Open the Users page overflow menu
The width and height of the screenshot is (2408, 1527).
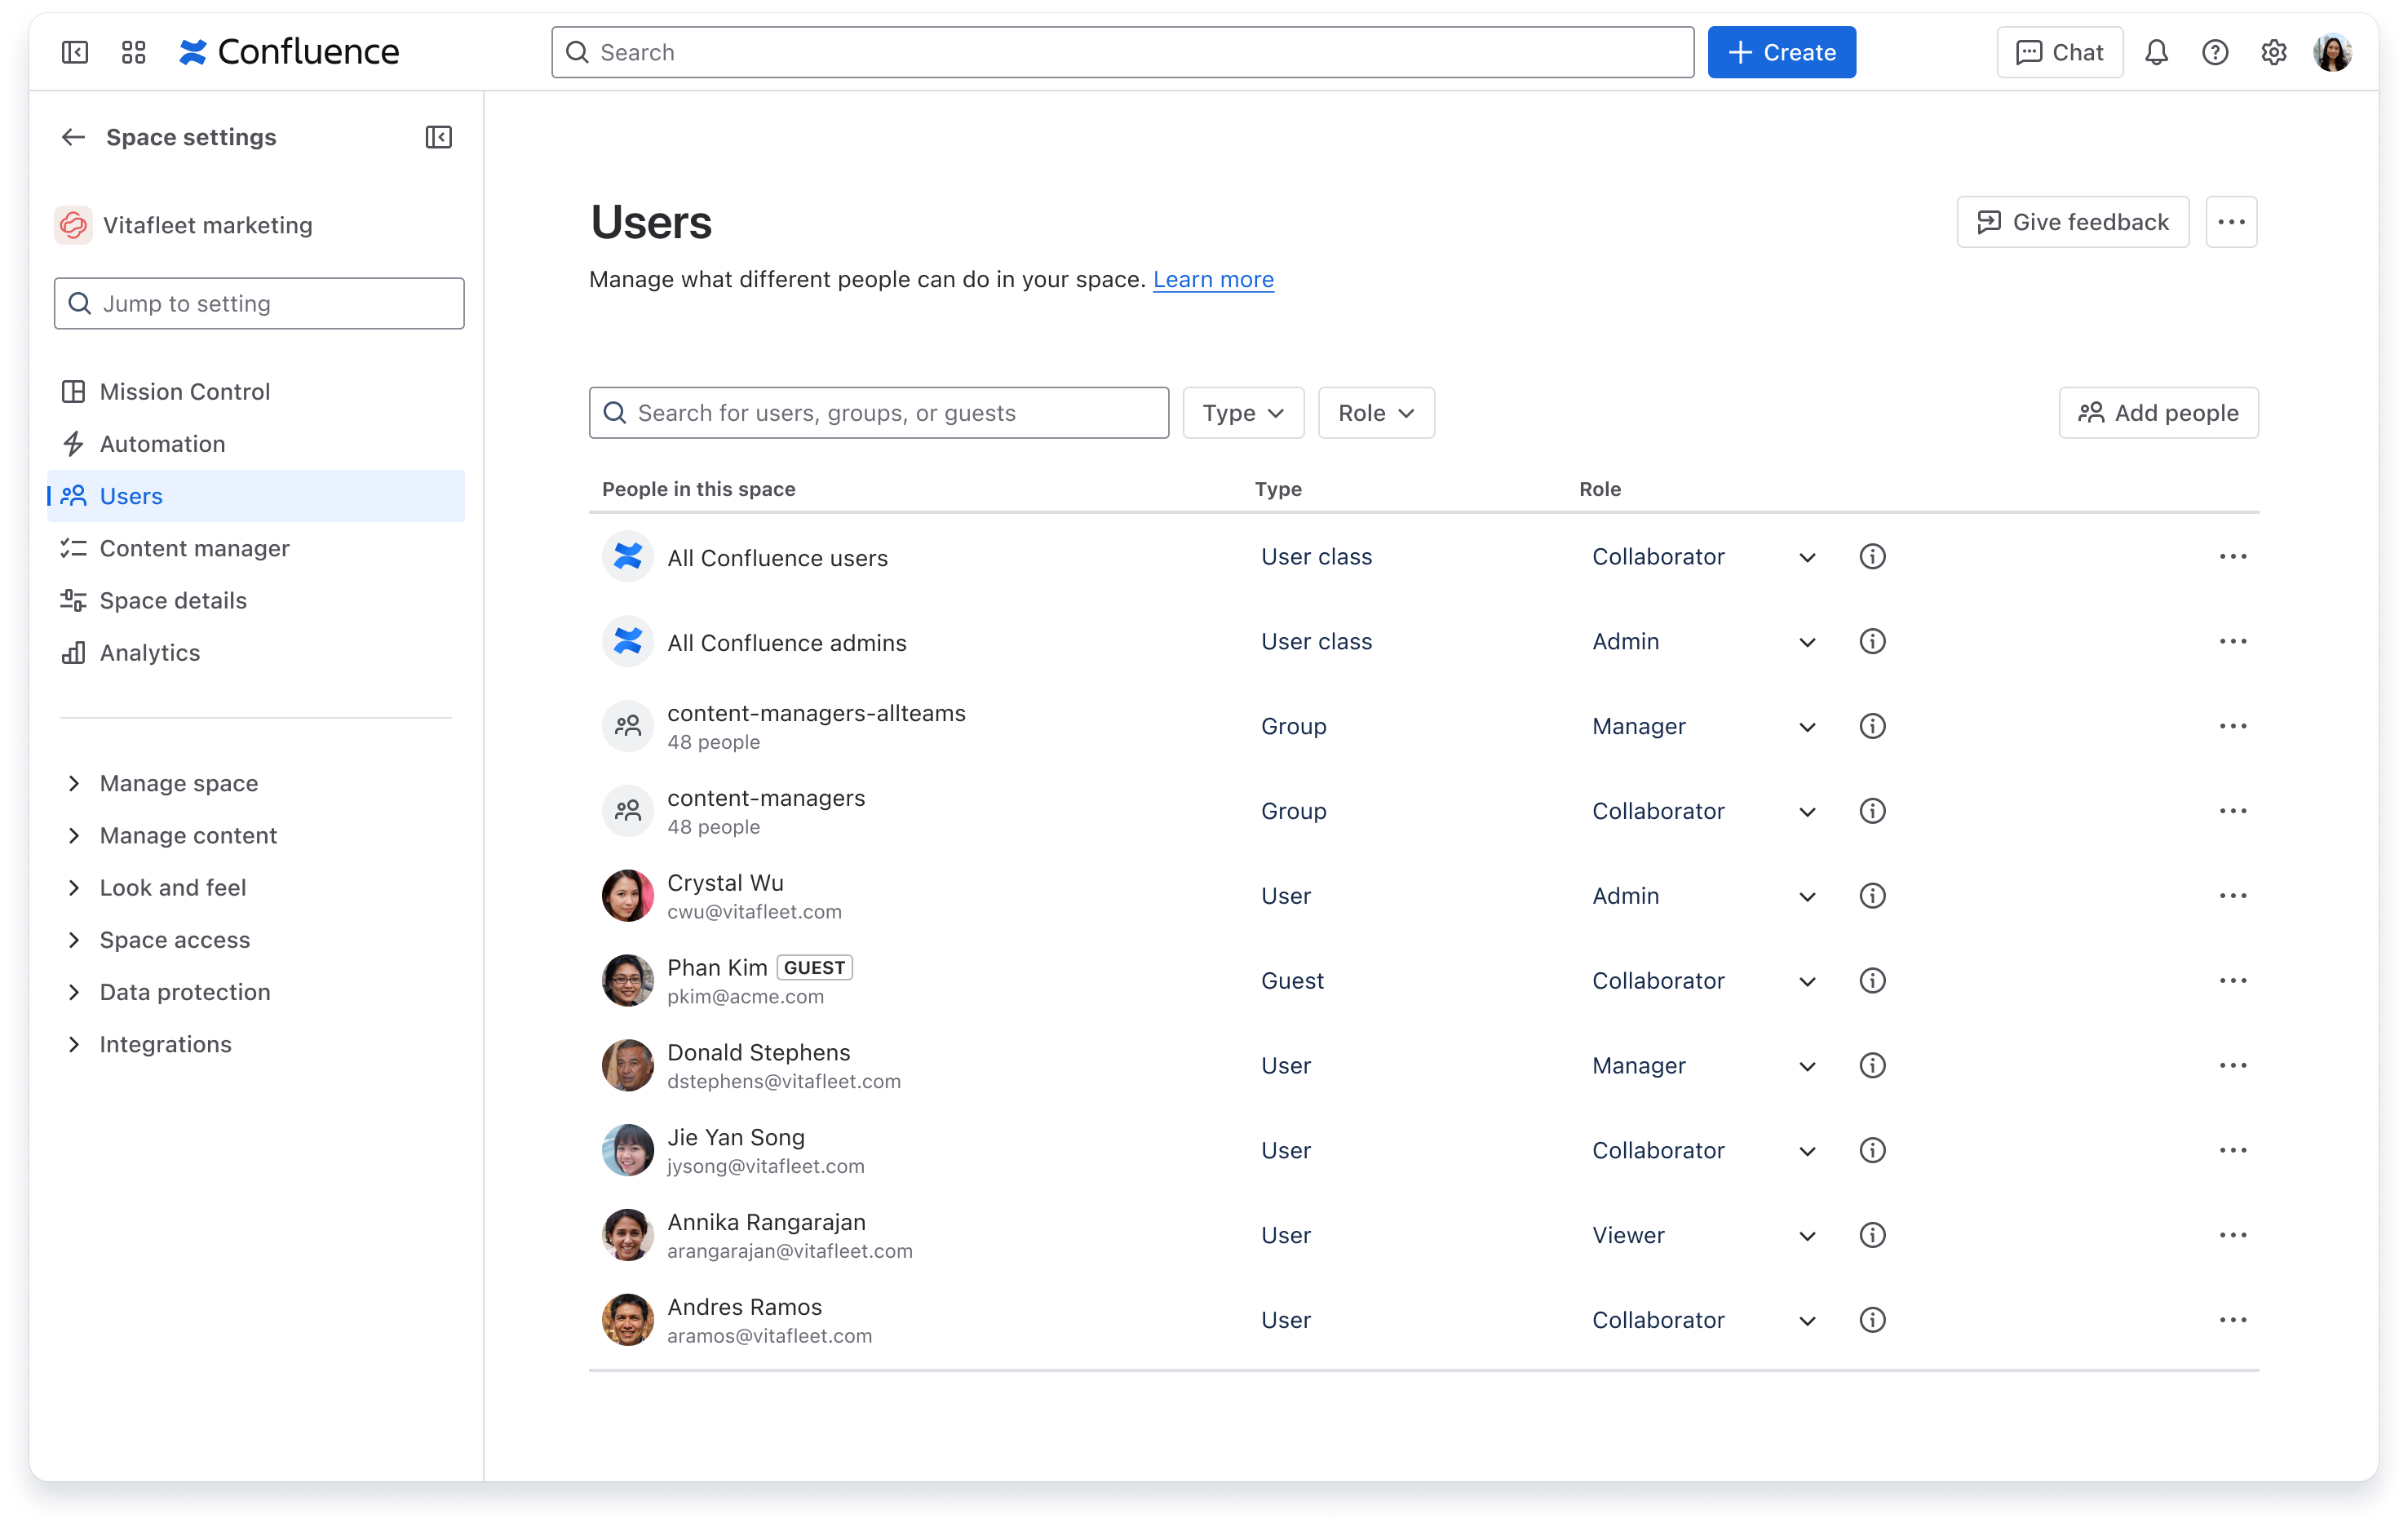pos(2232,221)
